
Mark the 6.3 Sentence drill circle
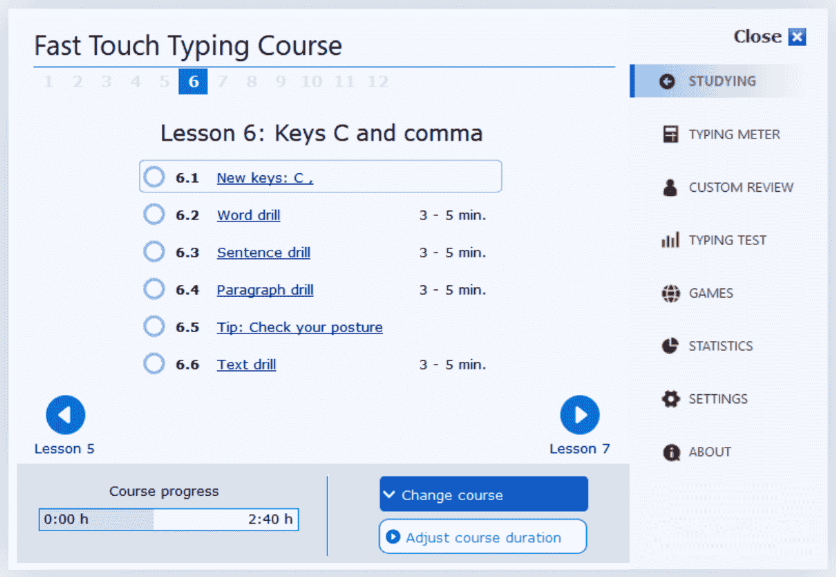pos(154,252)
